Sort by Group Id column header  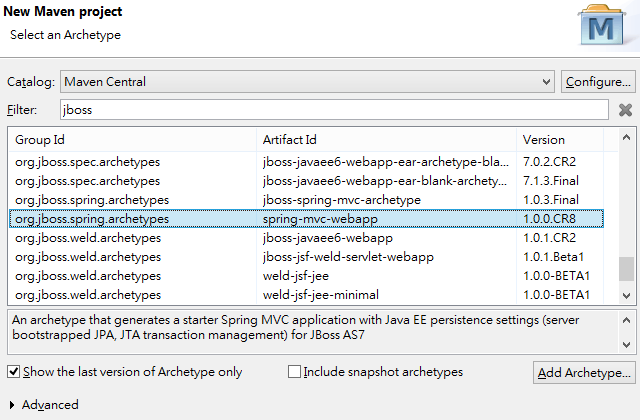[130, 139]
